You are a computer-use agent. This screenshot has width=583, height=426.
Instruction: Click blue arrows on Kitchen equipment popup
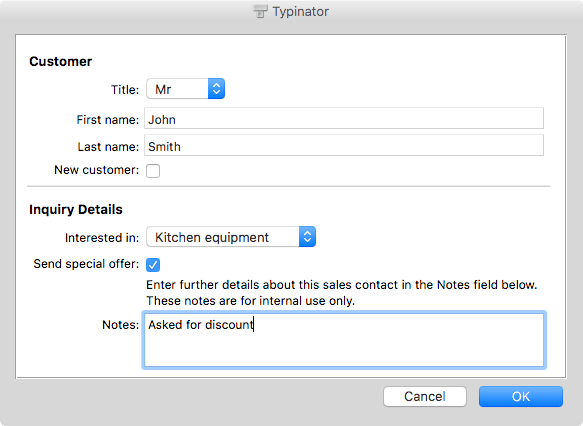click(x=307, y=237)
